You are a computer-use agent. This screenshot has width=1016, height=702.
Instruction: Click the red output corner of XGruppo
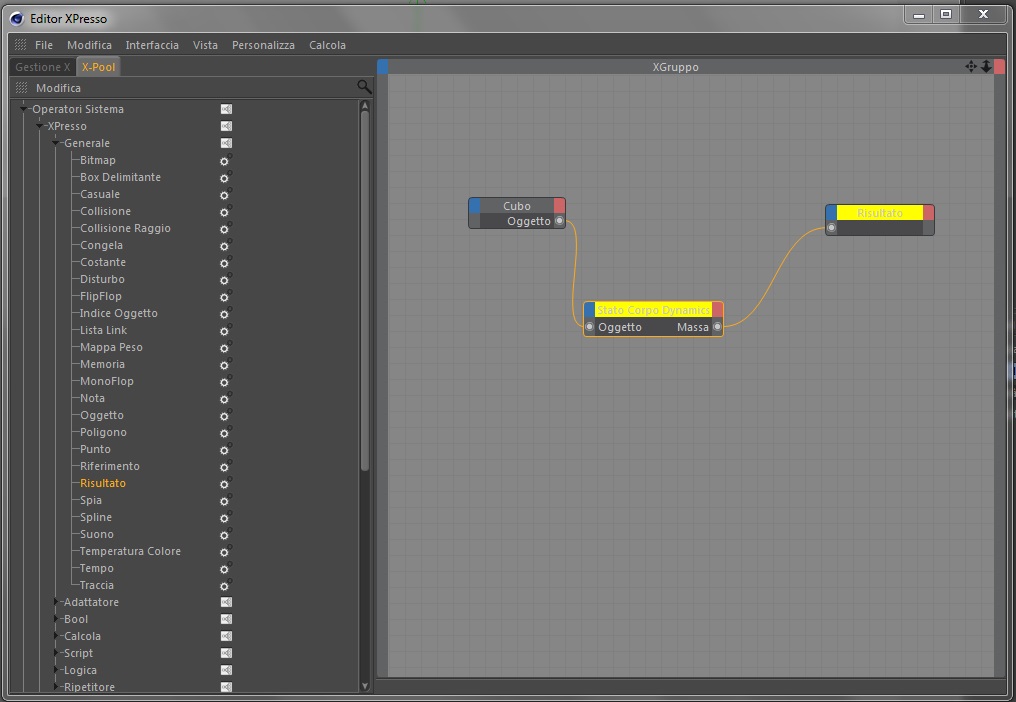click(1000, 66)
